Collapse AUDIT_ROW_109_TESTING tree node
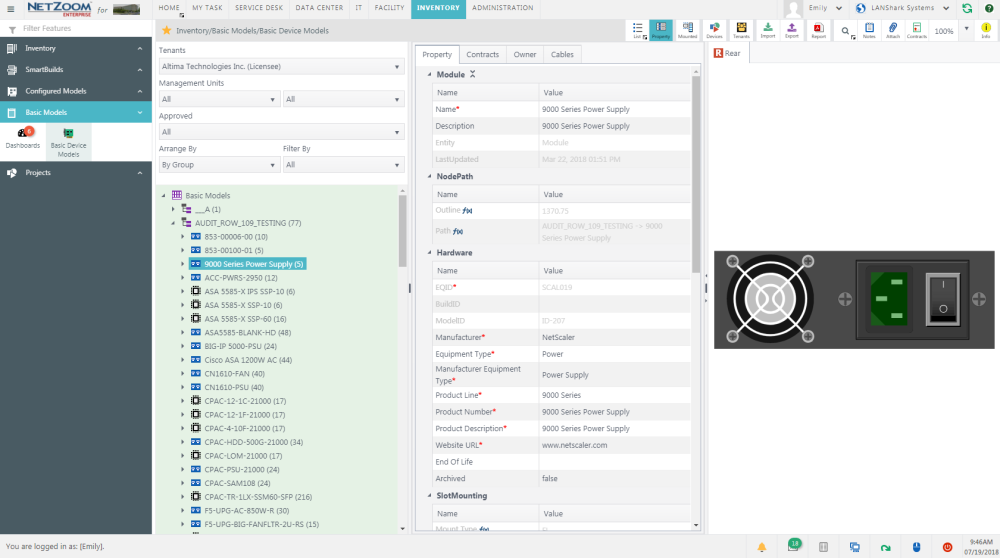Image resolution: width=1000 pixels, height=558 pixels. coord(173,223)
